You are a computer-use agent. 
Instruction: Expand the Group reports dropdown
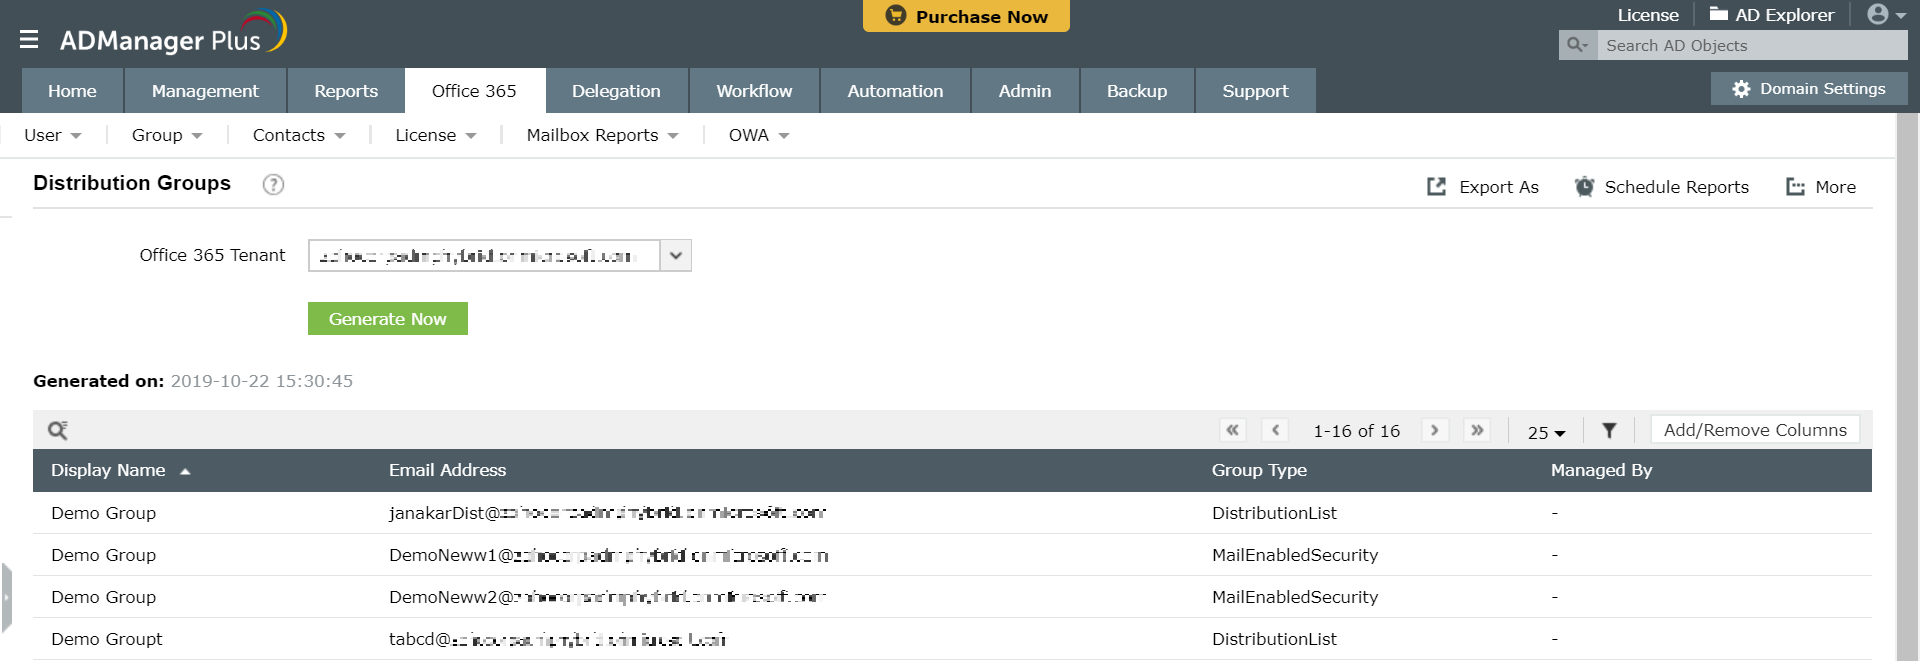(167, 135)
